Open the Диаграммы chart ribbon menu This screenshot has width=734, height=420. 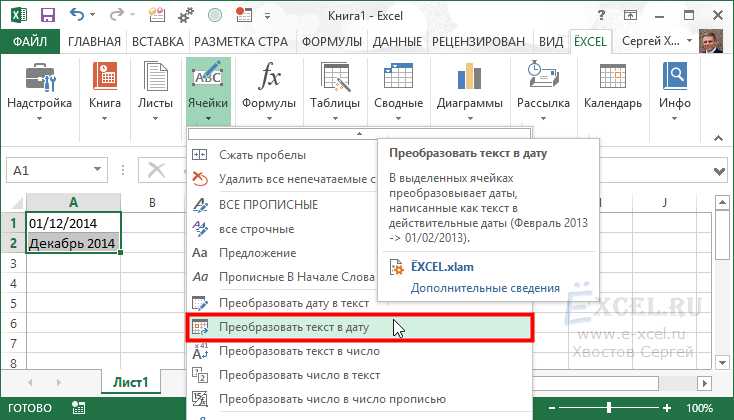tap(470, 91)
